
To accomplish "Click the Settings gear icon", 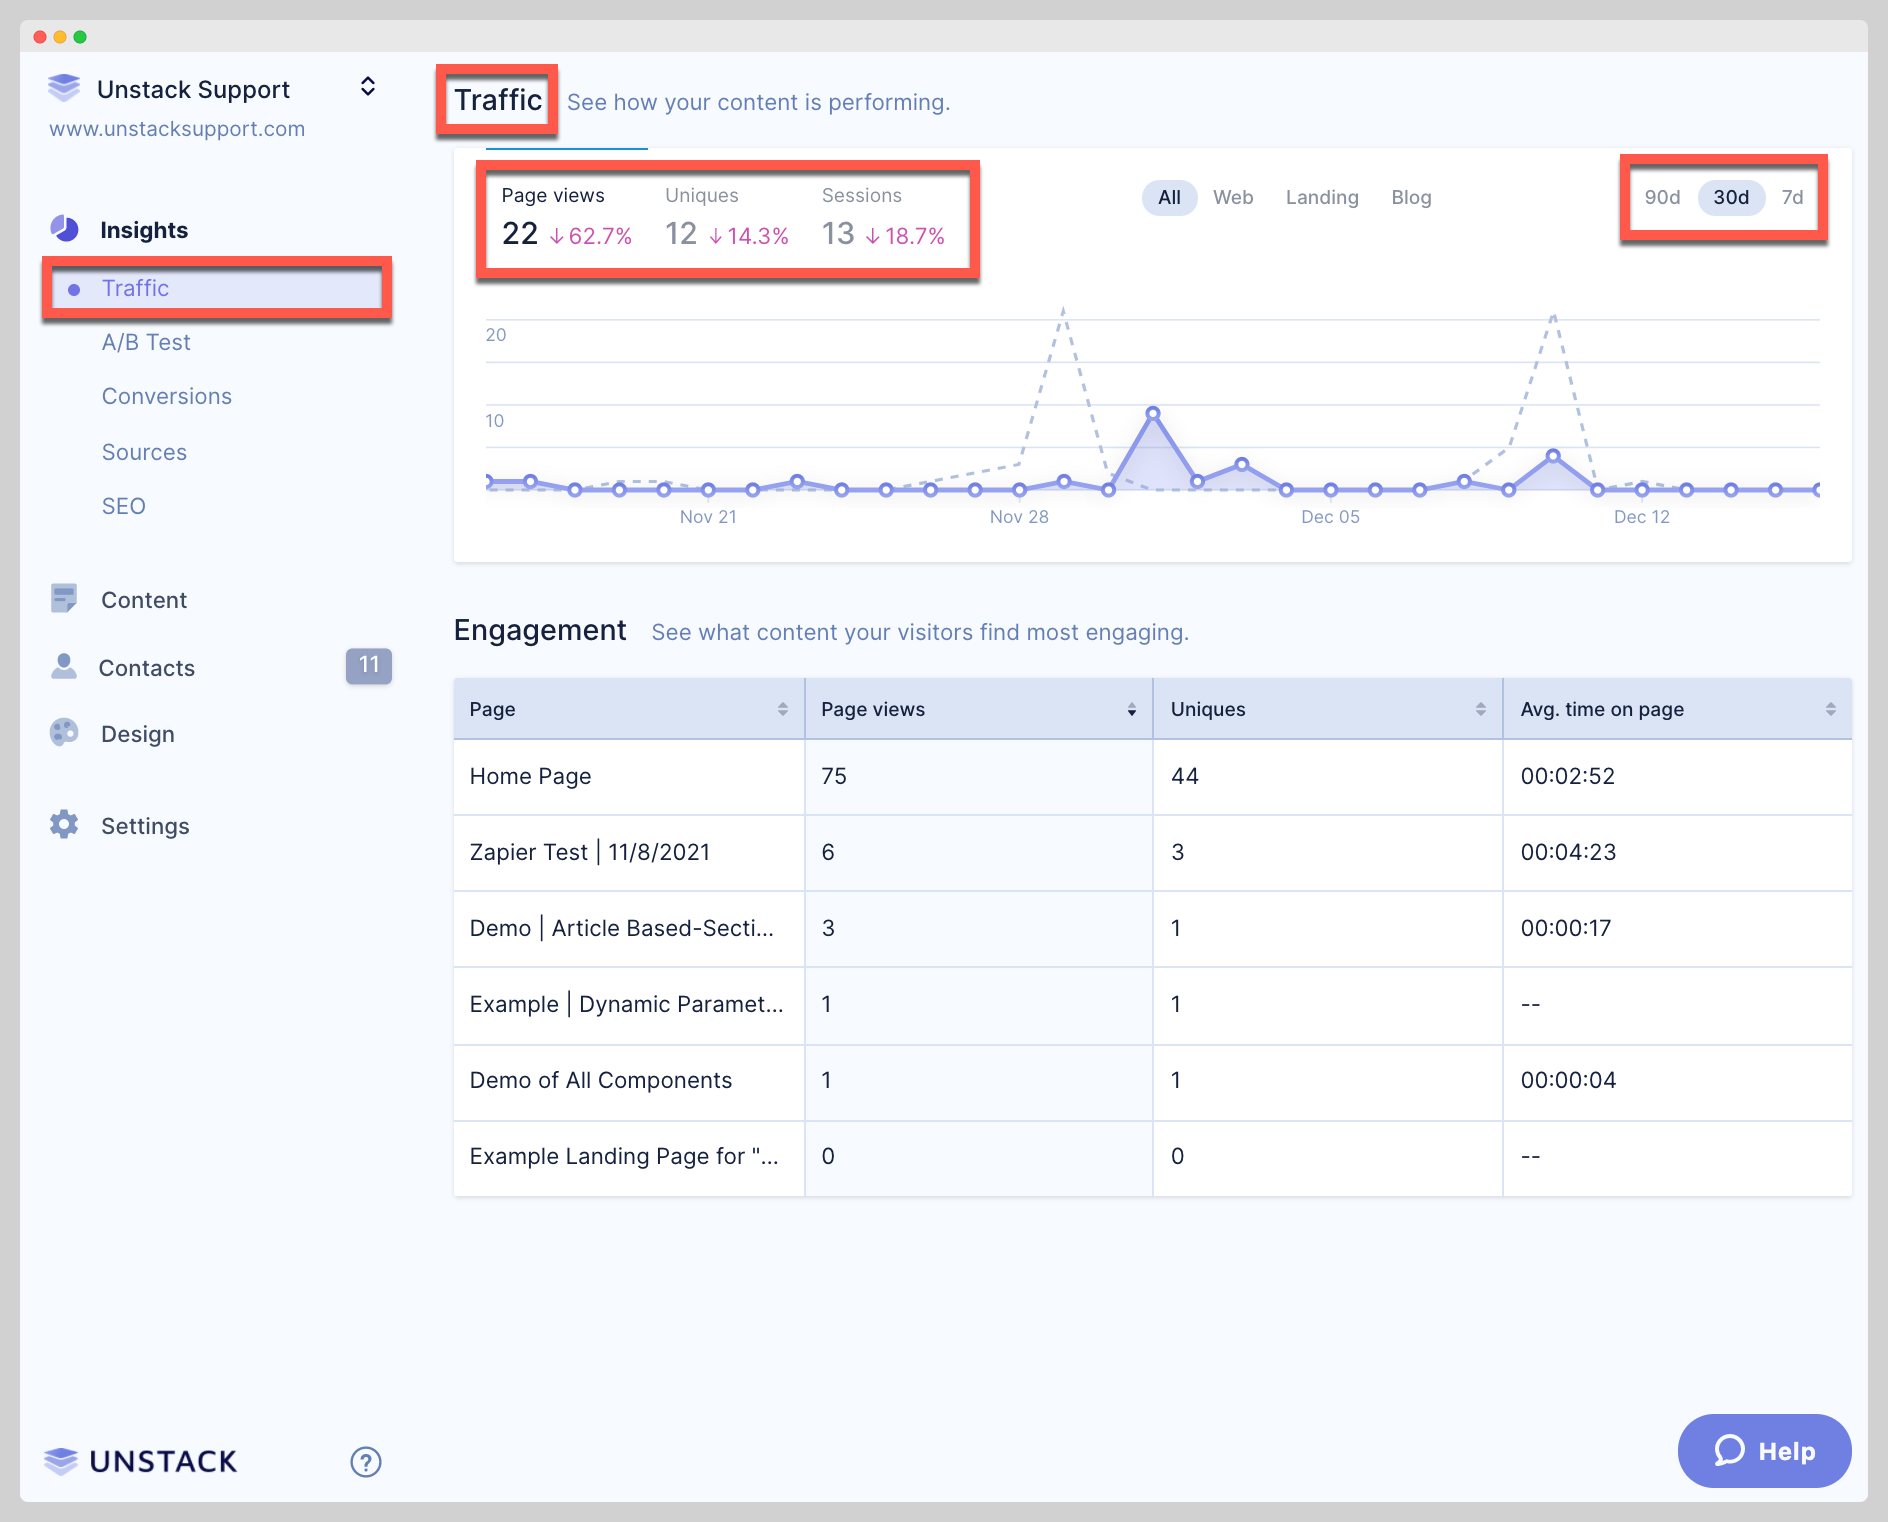I will coord(63,825).
